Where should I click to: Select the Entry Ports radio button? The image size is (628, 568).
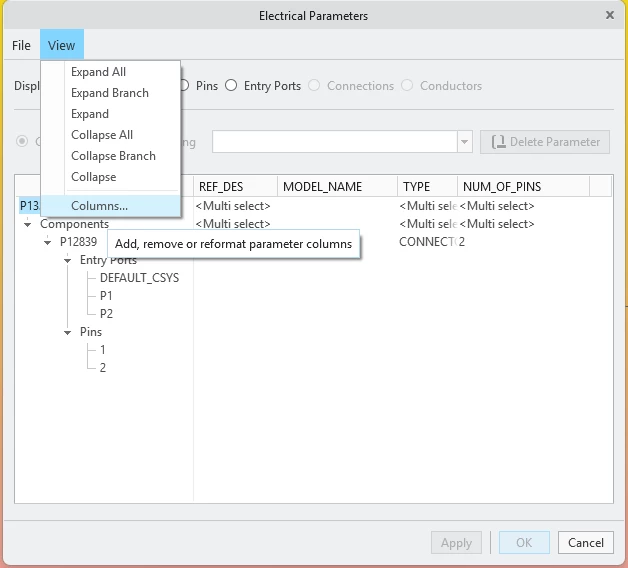click(231, 85)
